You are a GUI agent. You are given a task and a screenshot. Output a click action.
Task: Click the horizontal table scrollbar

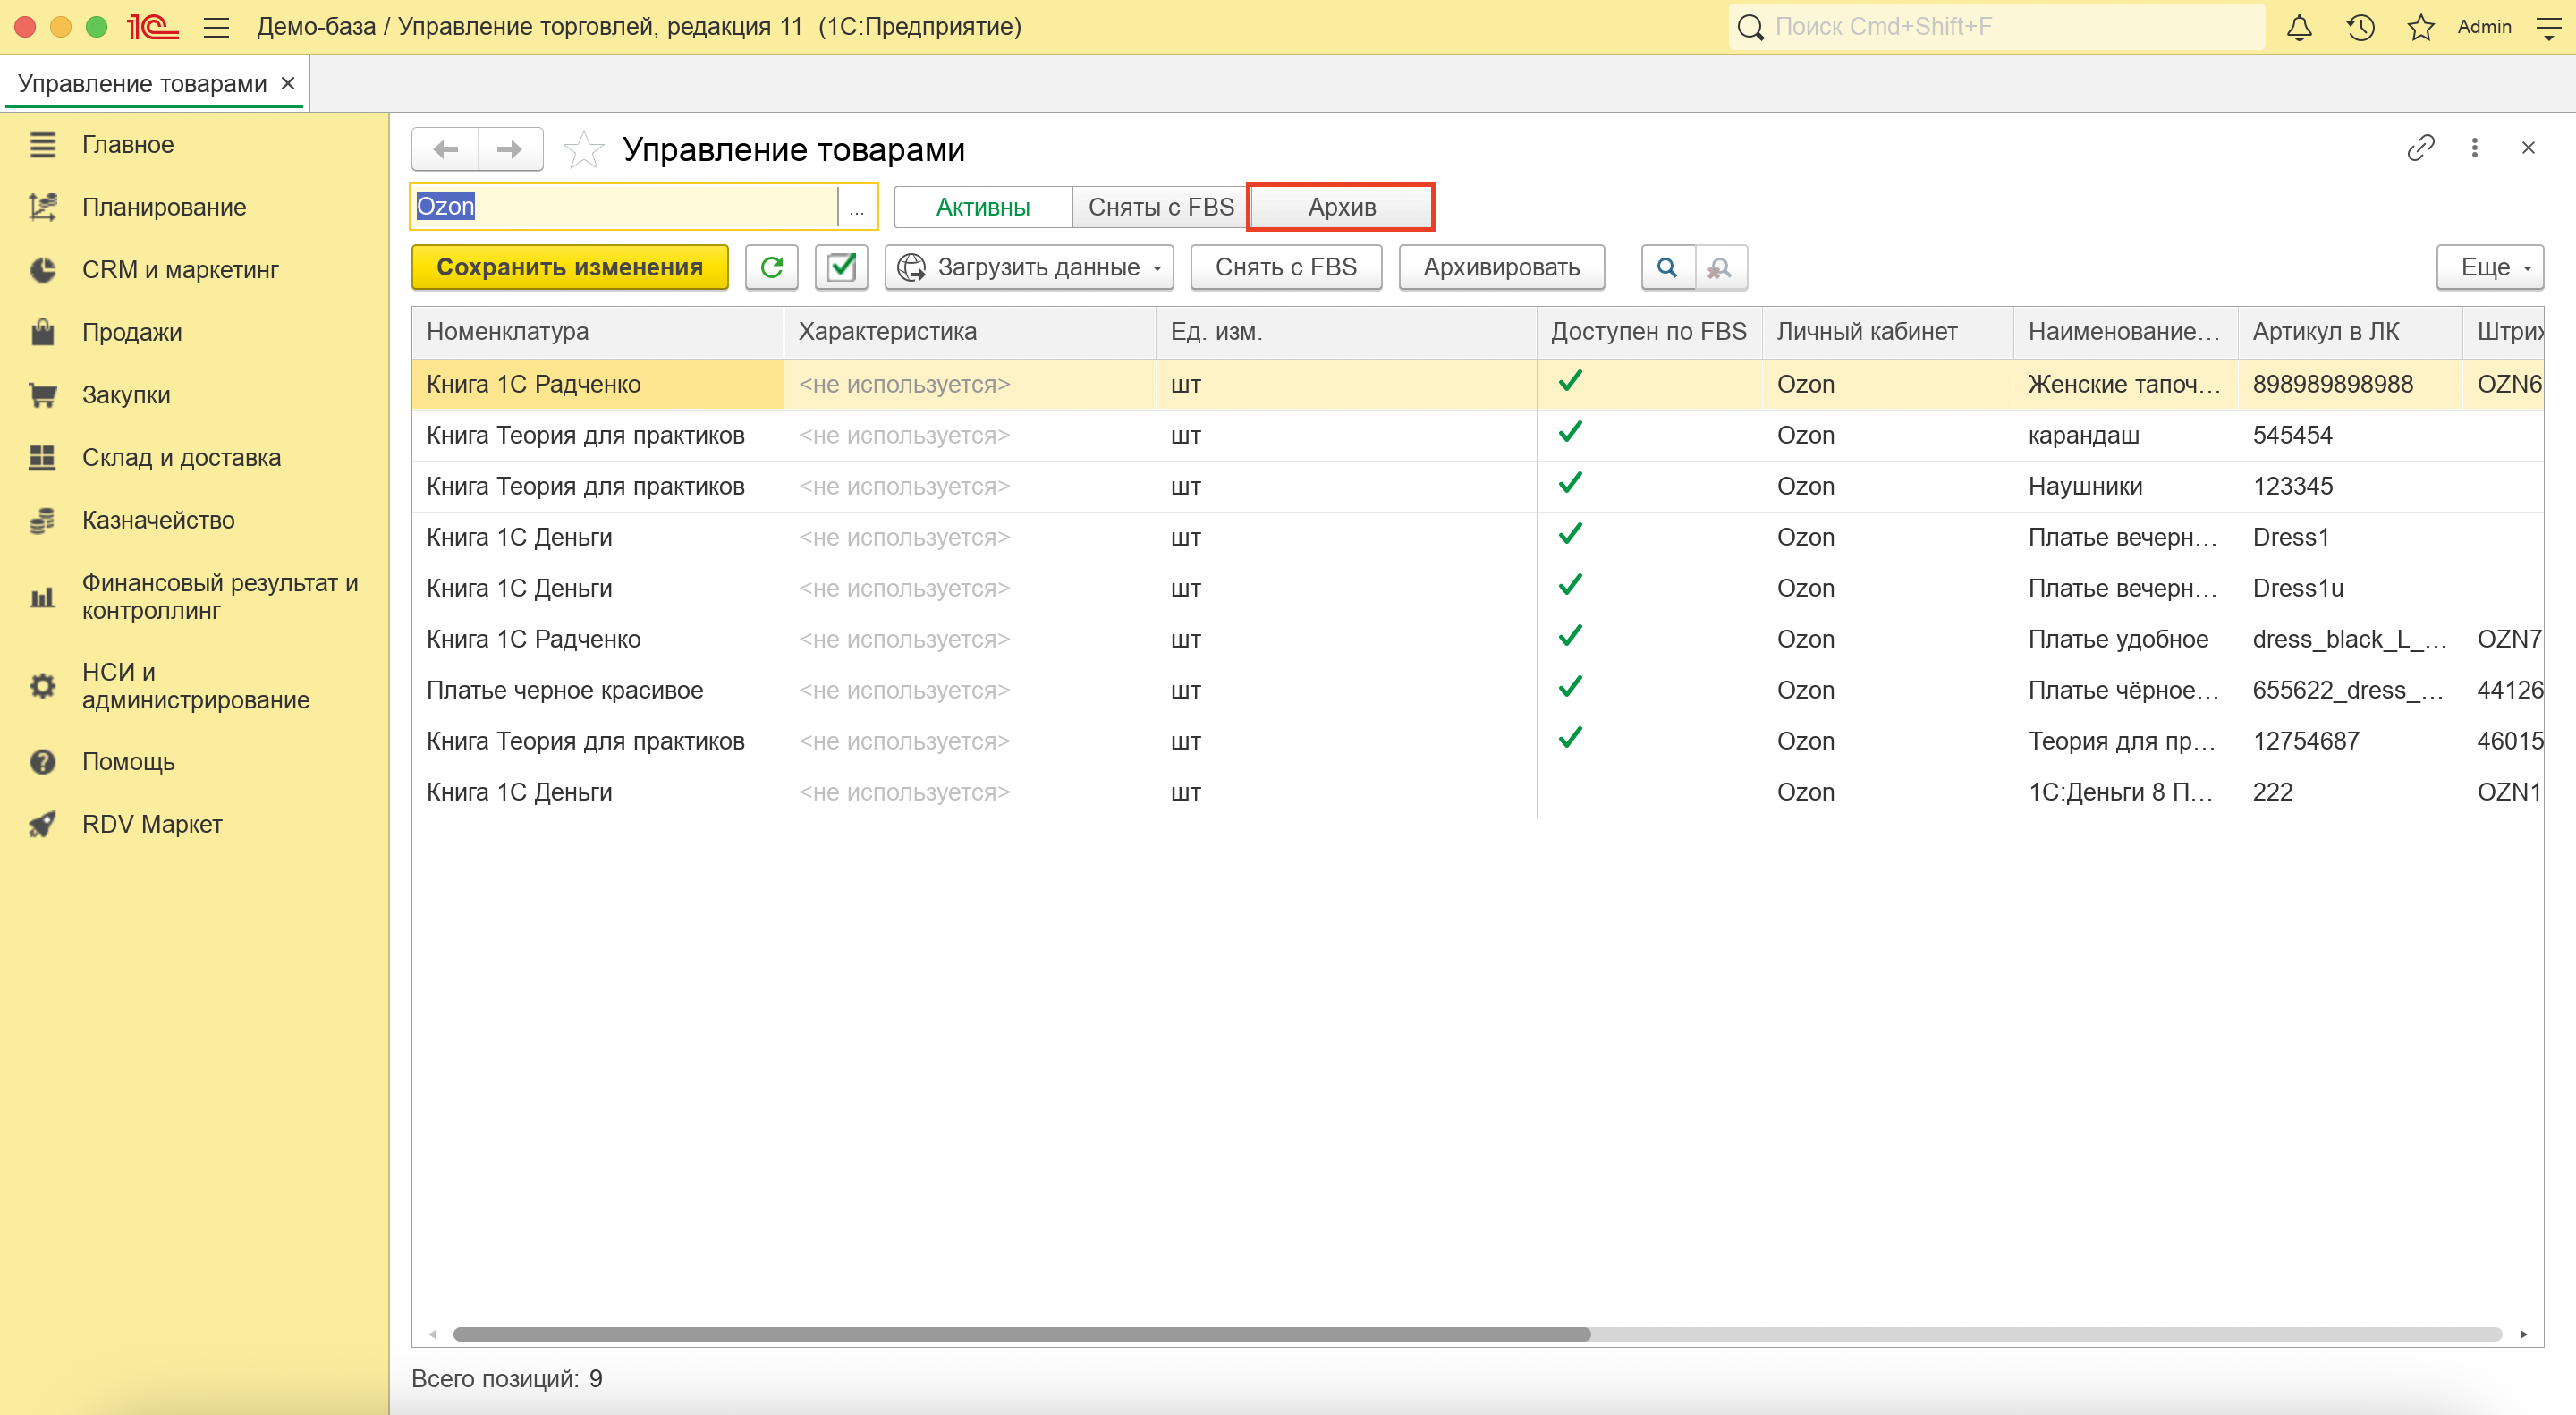[1021, 1333]
